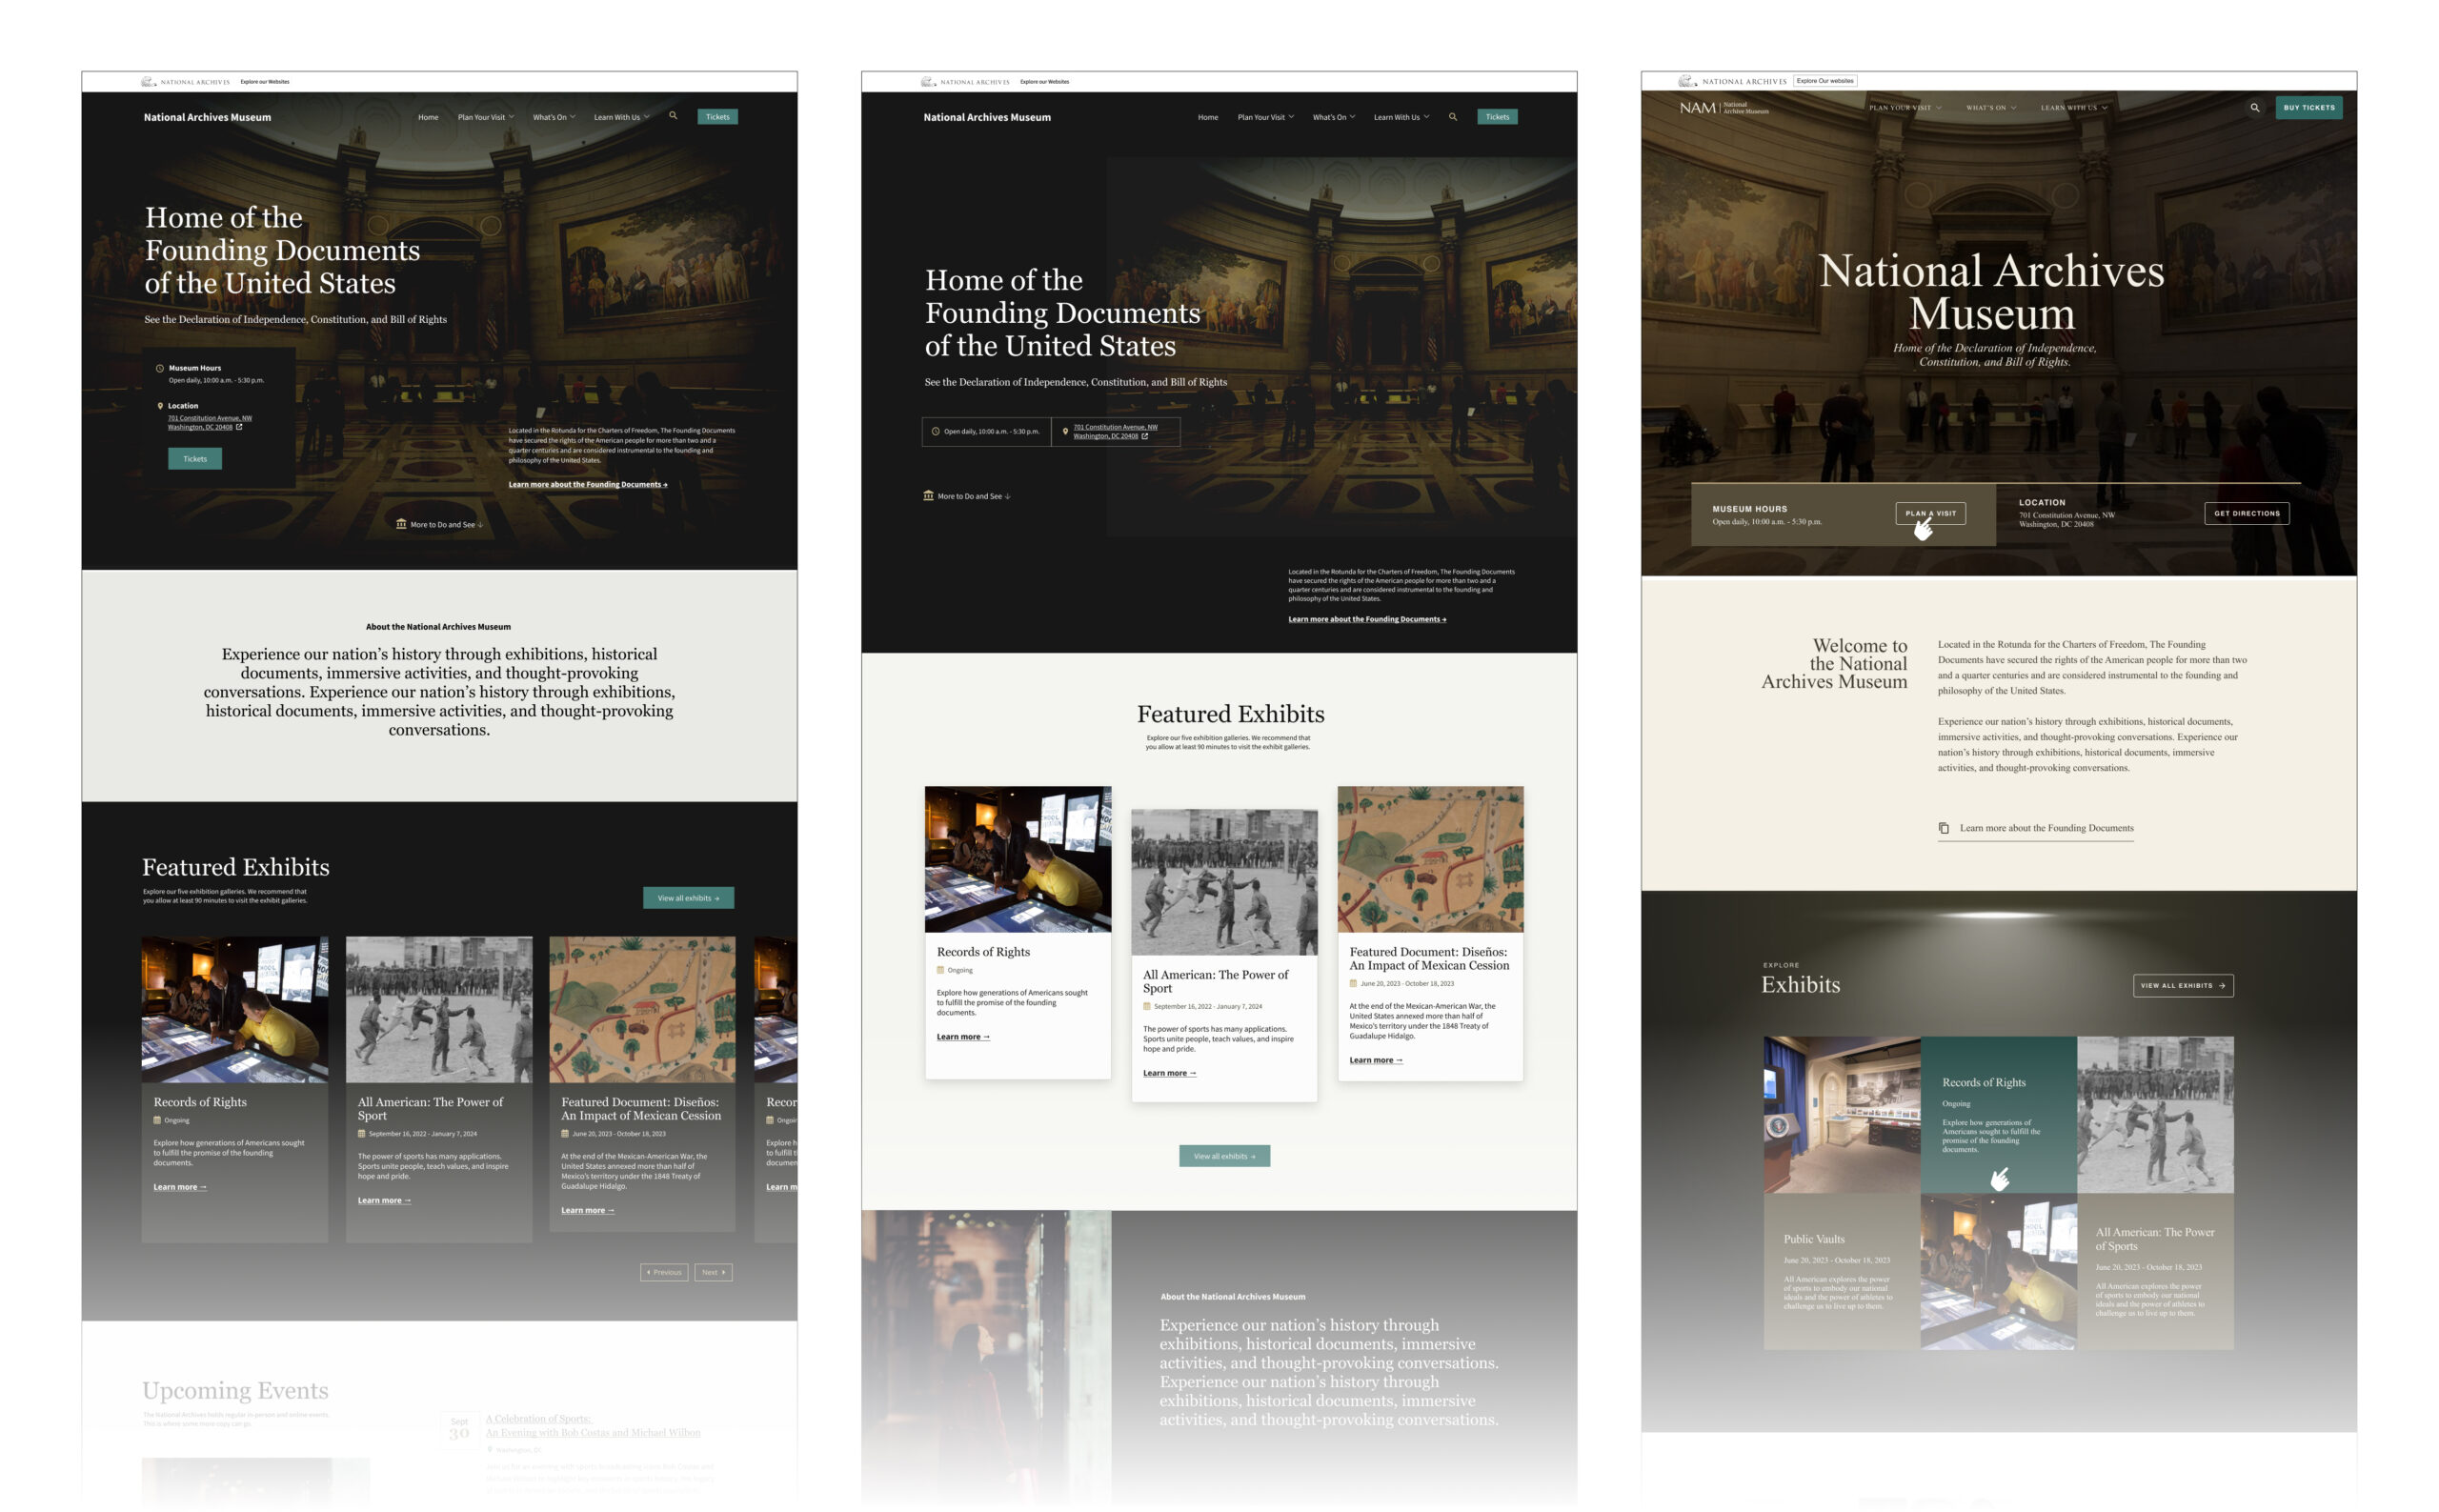This screenshot has height=1512, width=2439.
Task: Open 701 Constitution Avenue address link in middle mockup
Action: click(1115, 432)
